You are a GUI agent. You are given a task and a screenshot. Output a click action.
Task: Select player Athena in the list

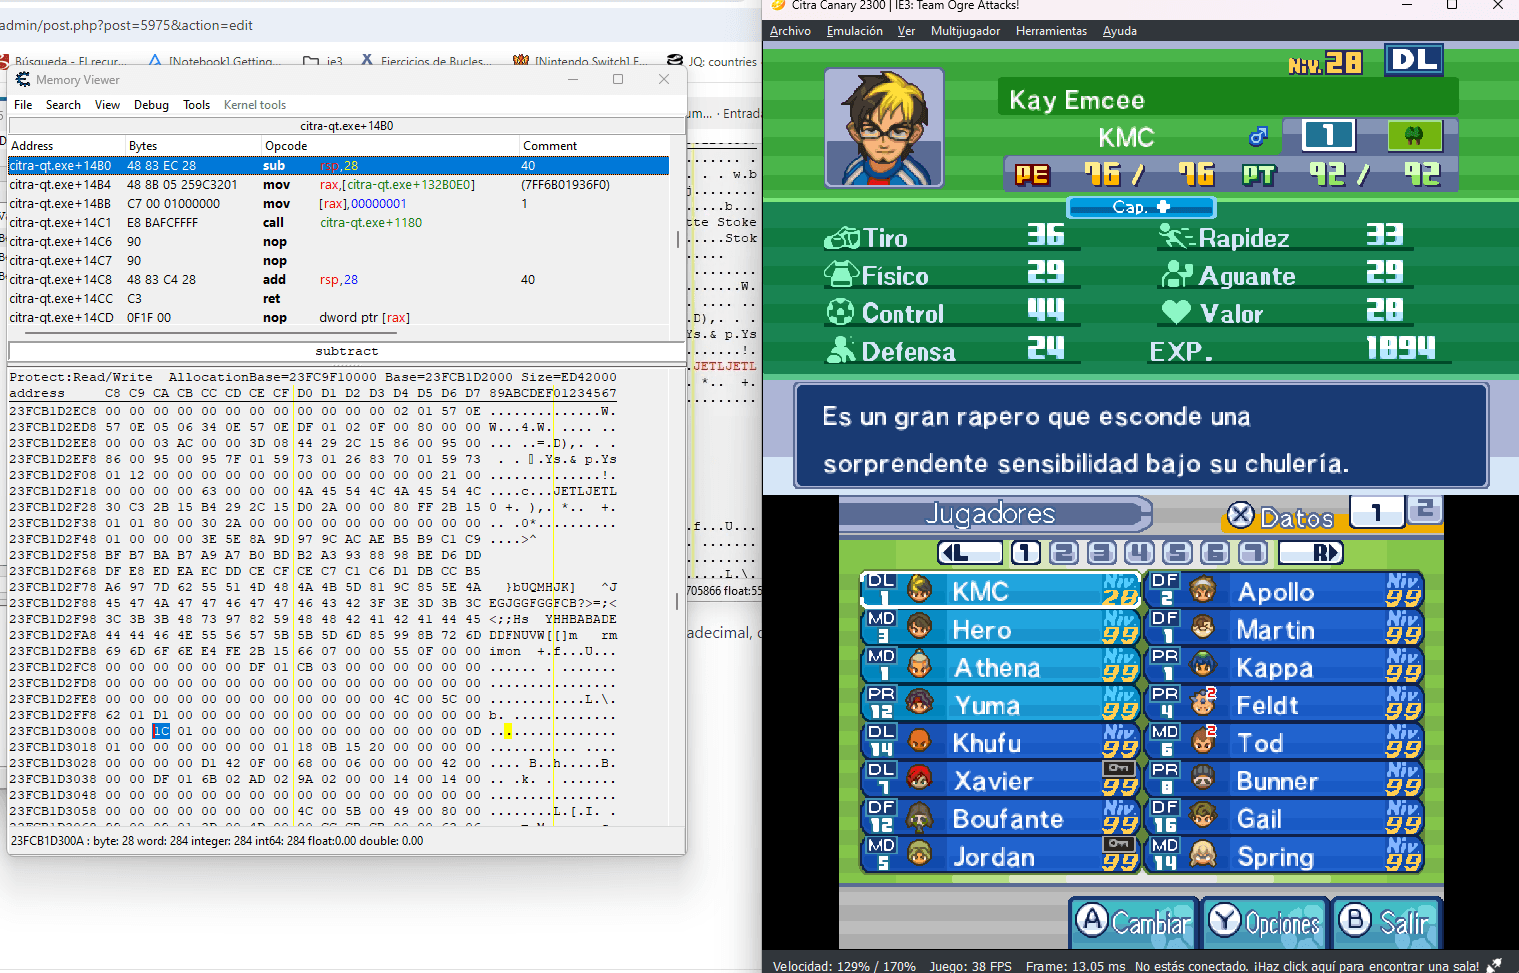[x=1001, y=666]
